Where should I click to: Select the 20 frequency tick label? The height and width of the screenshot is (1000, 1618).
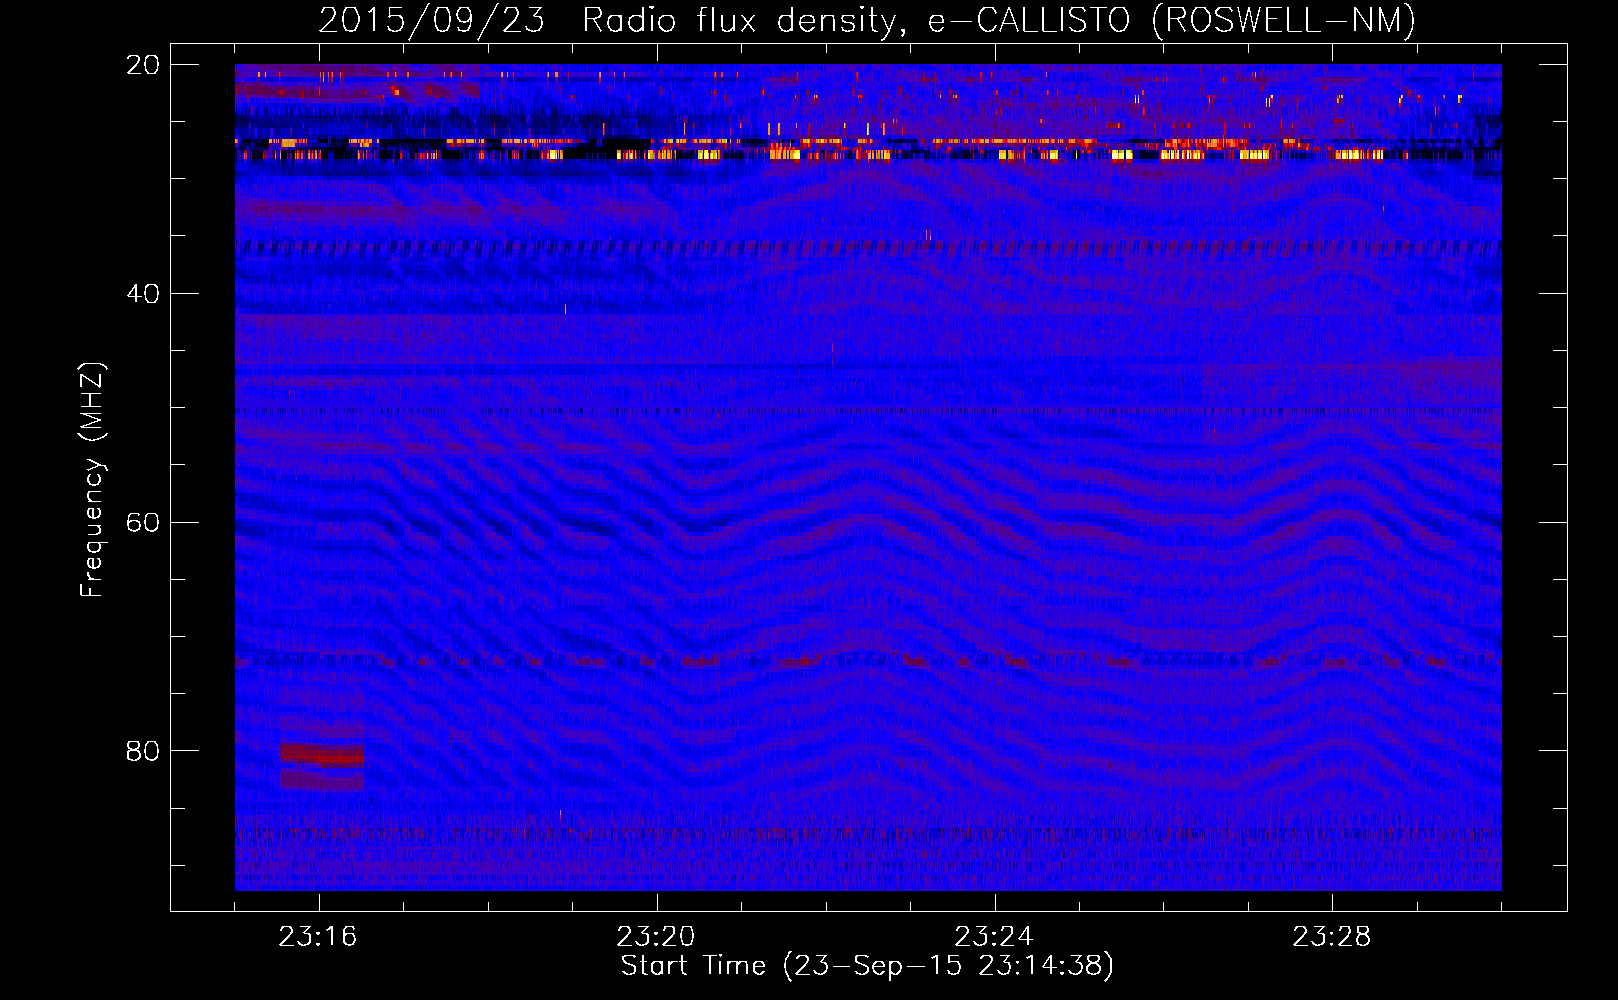[x=143, y=65]
